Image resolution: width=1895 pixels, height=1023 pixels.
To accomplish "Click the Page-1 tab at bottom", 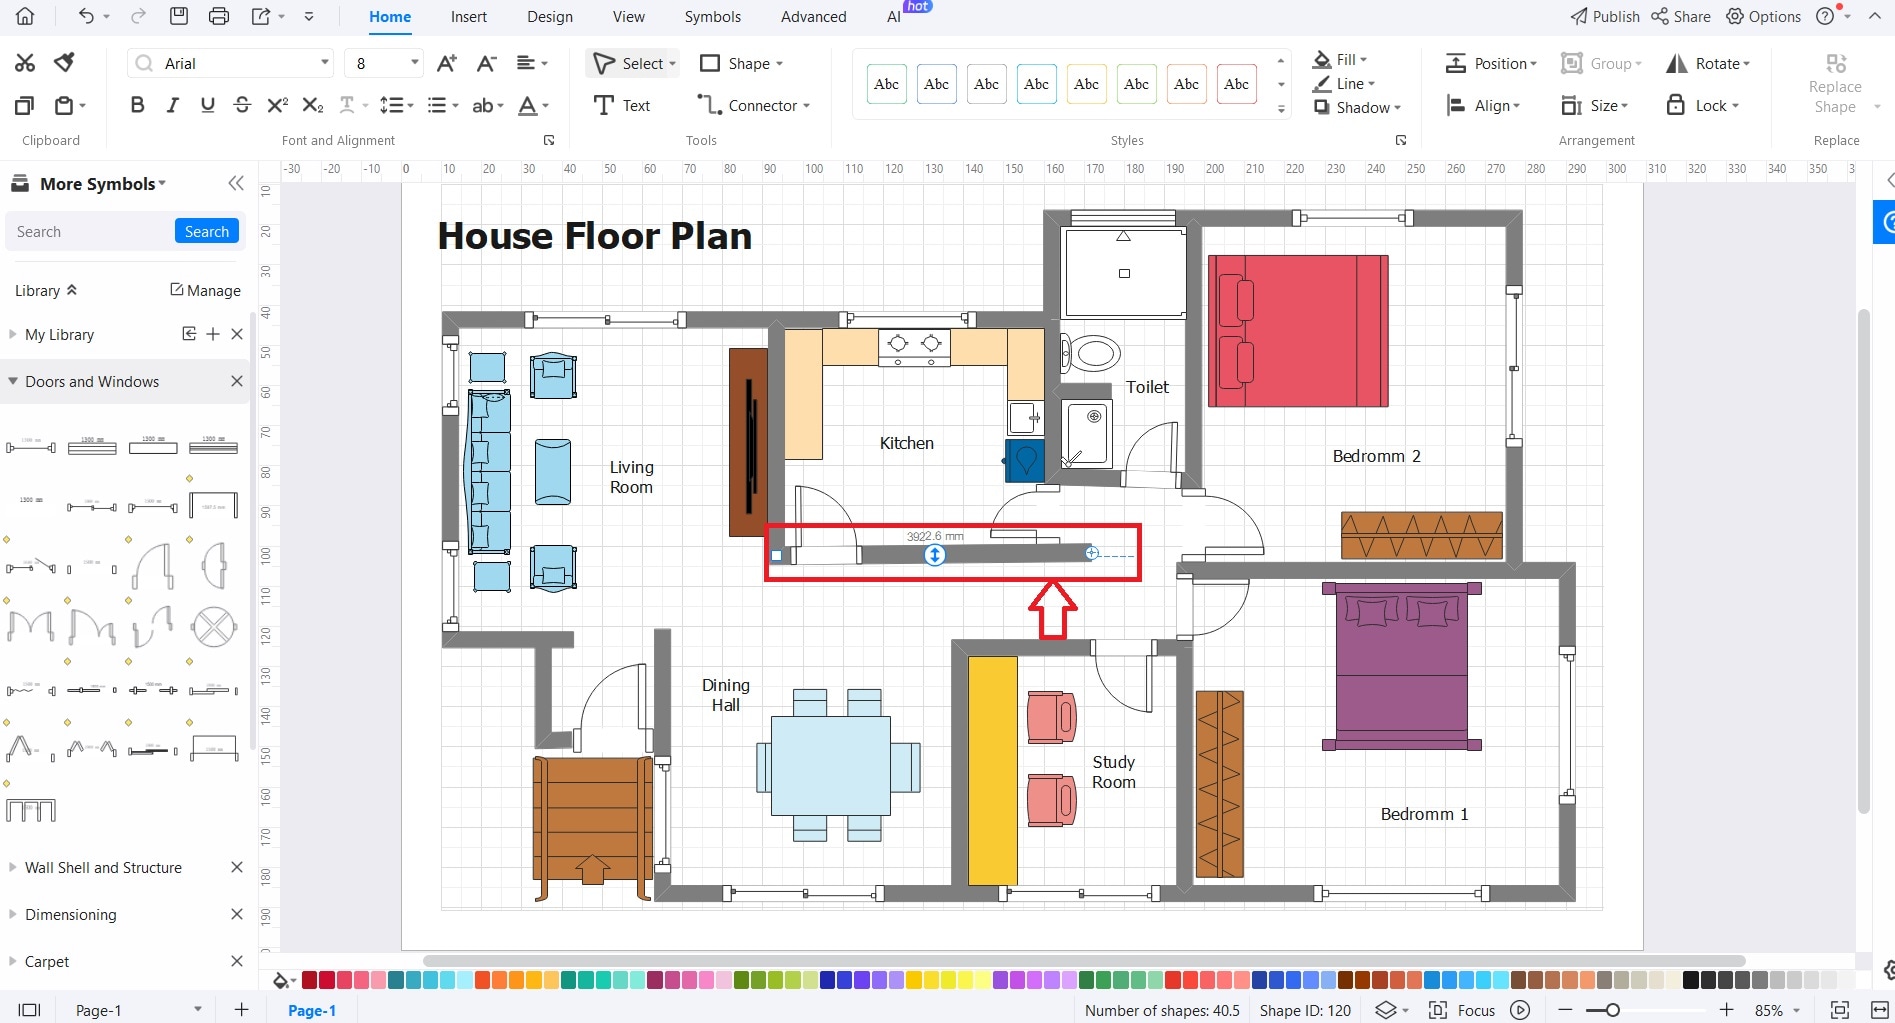I will tap(312, 1010).
